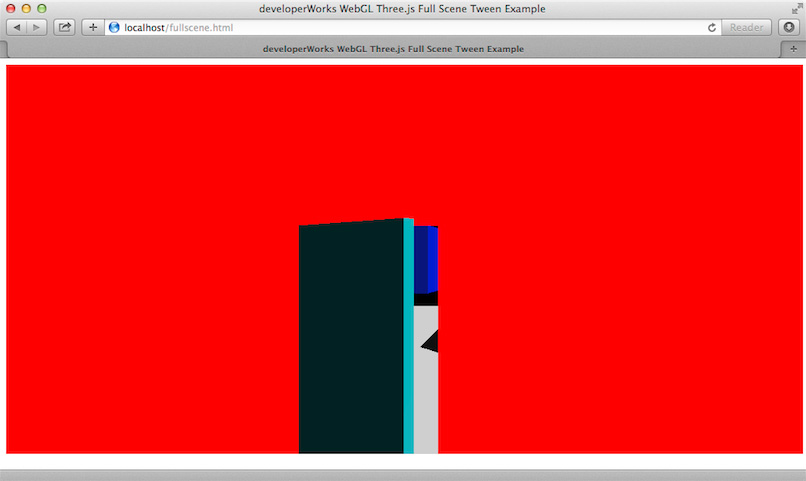Screen dimensions: 806x481
Task: Click the globe site icon in address bar
Action: 114,27
